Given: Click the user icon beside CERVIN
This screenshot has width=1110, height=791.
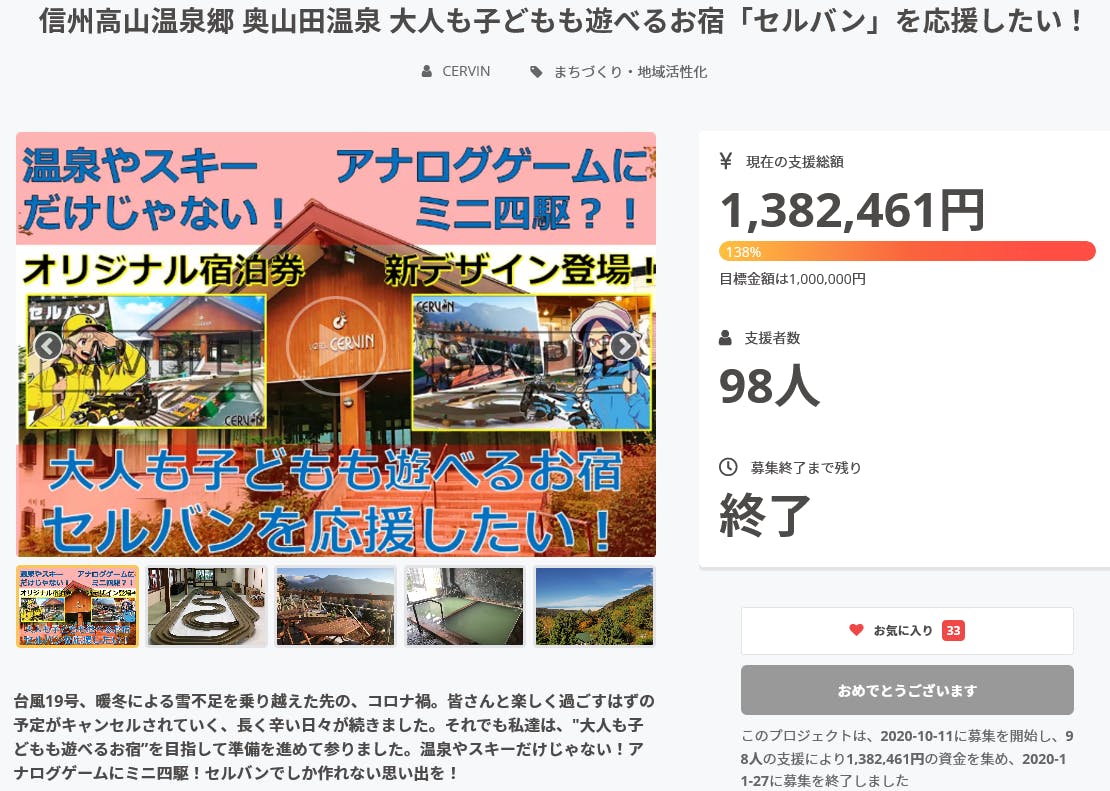Looking at the screenshot, I should click(x=427, y=72).
